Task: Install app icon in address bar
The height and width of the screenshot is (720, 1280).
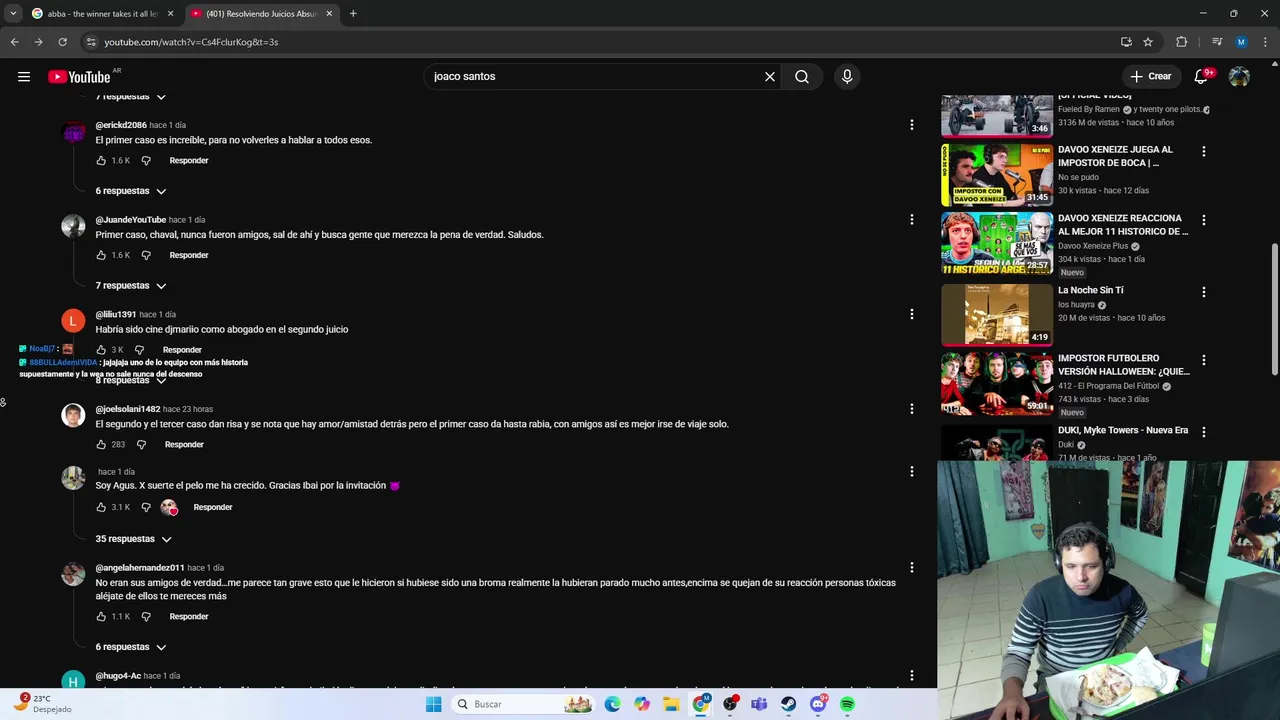Action: [x=1126, y=42]
